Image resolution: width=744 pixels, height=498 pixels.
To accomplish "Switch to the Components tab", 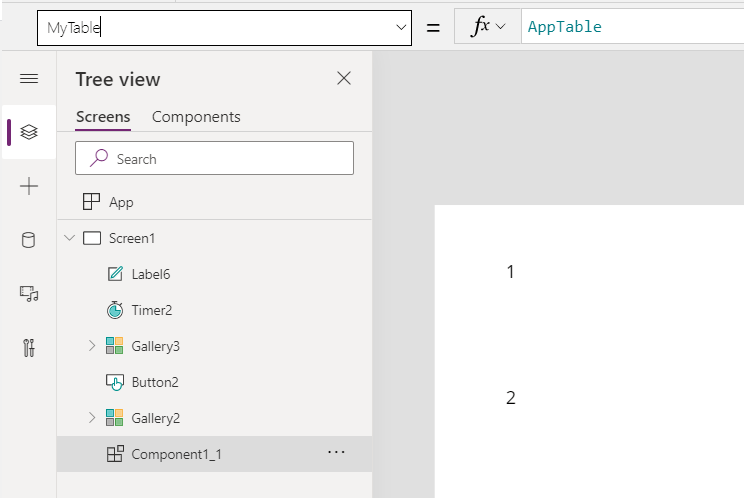I will point(196,117).
